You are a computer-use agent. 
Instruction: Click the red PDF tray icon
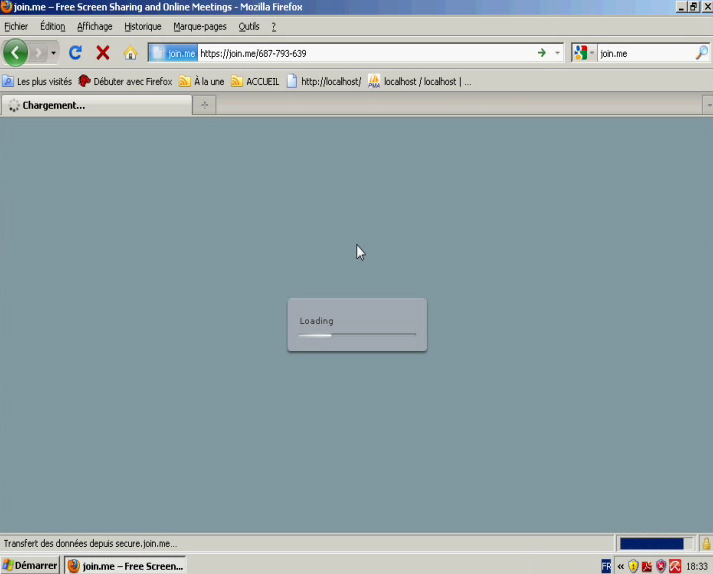point(647,566)
